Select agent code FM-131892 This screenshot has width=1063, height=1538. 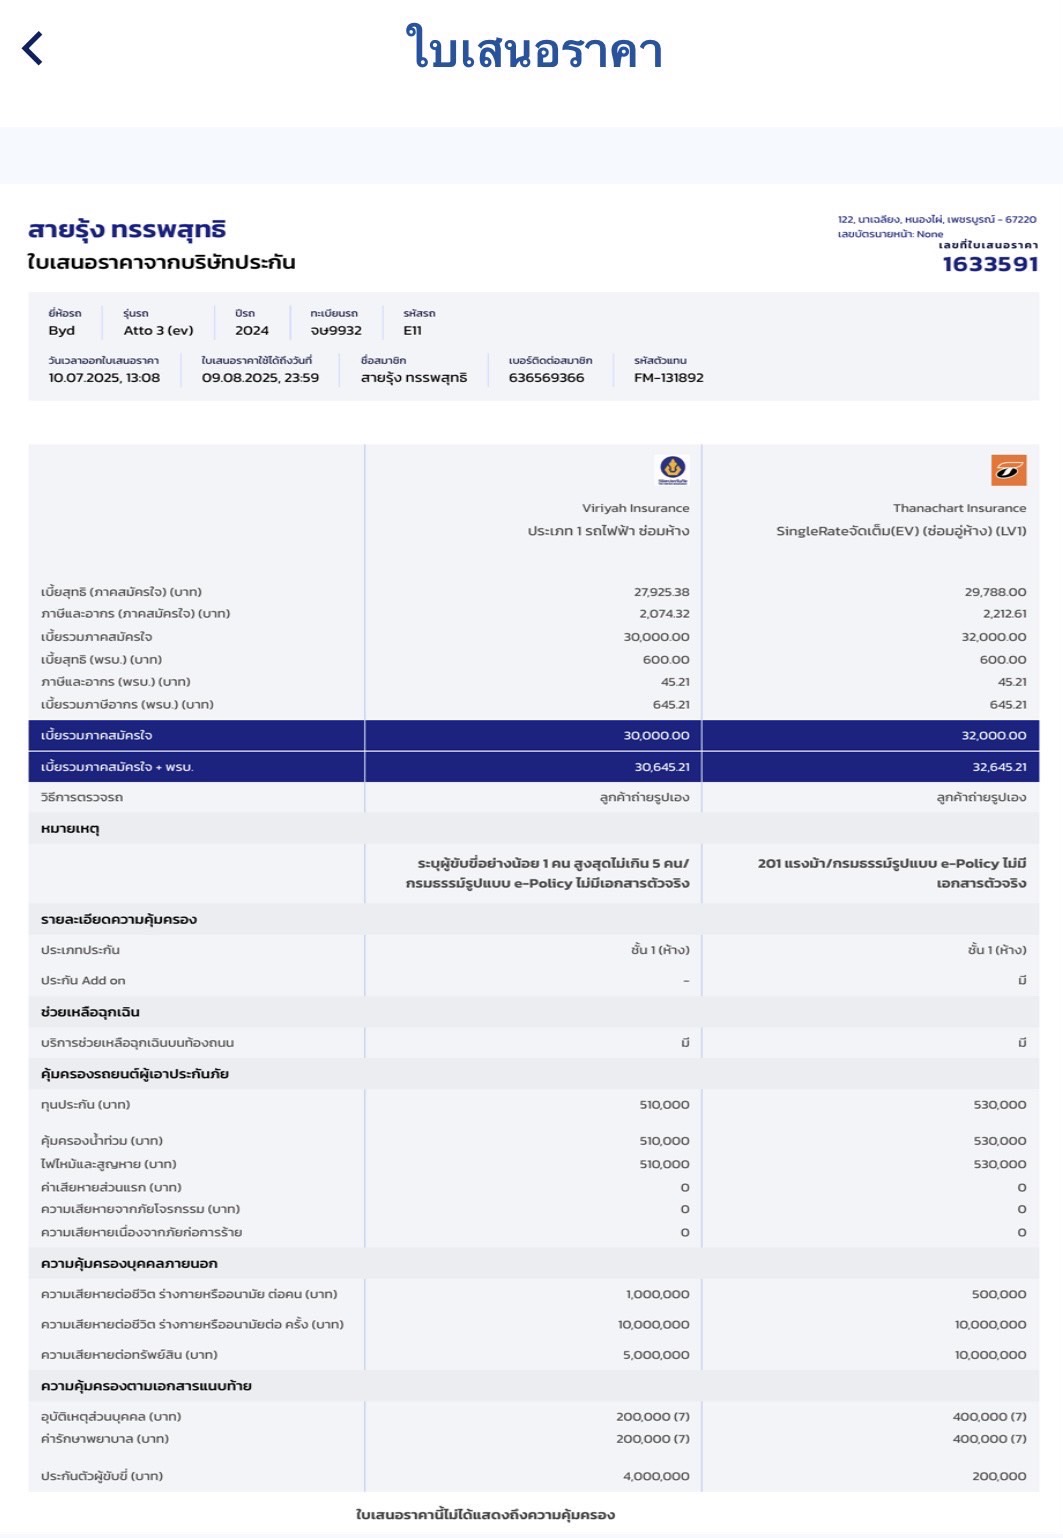pyautogui.click(x=669, y=378)
